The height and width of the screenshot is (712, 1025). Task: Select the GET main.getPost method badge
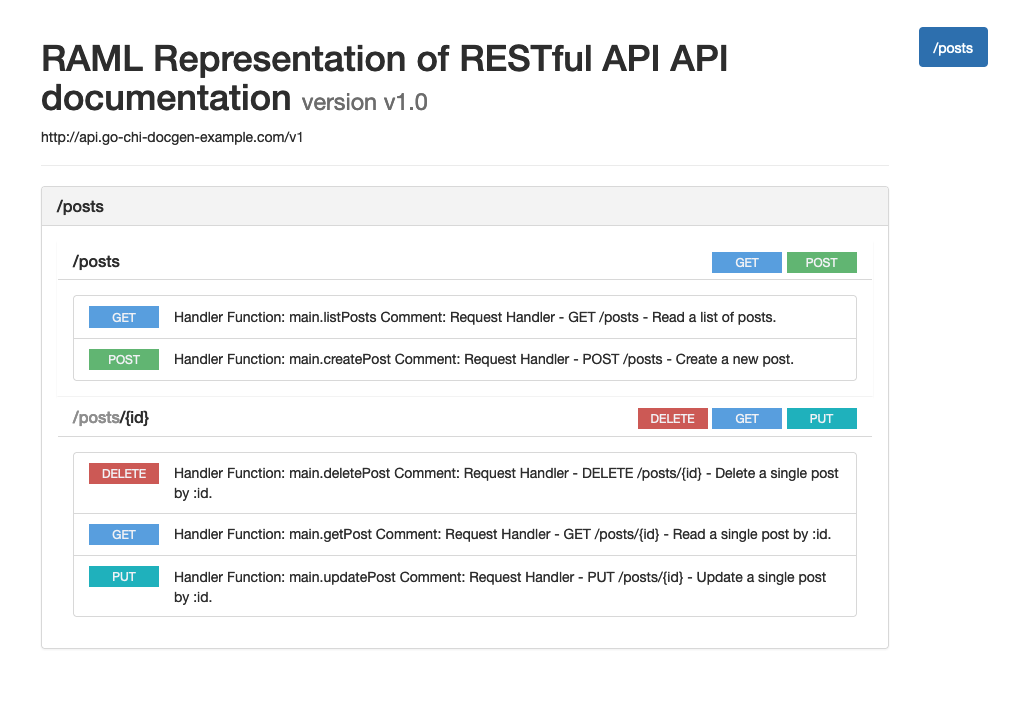tap(124, 534)
